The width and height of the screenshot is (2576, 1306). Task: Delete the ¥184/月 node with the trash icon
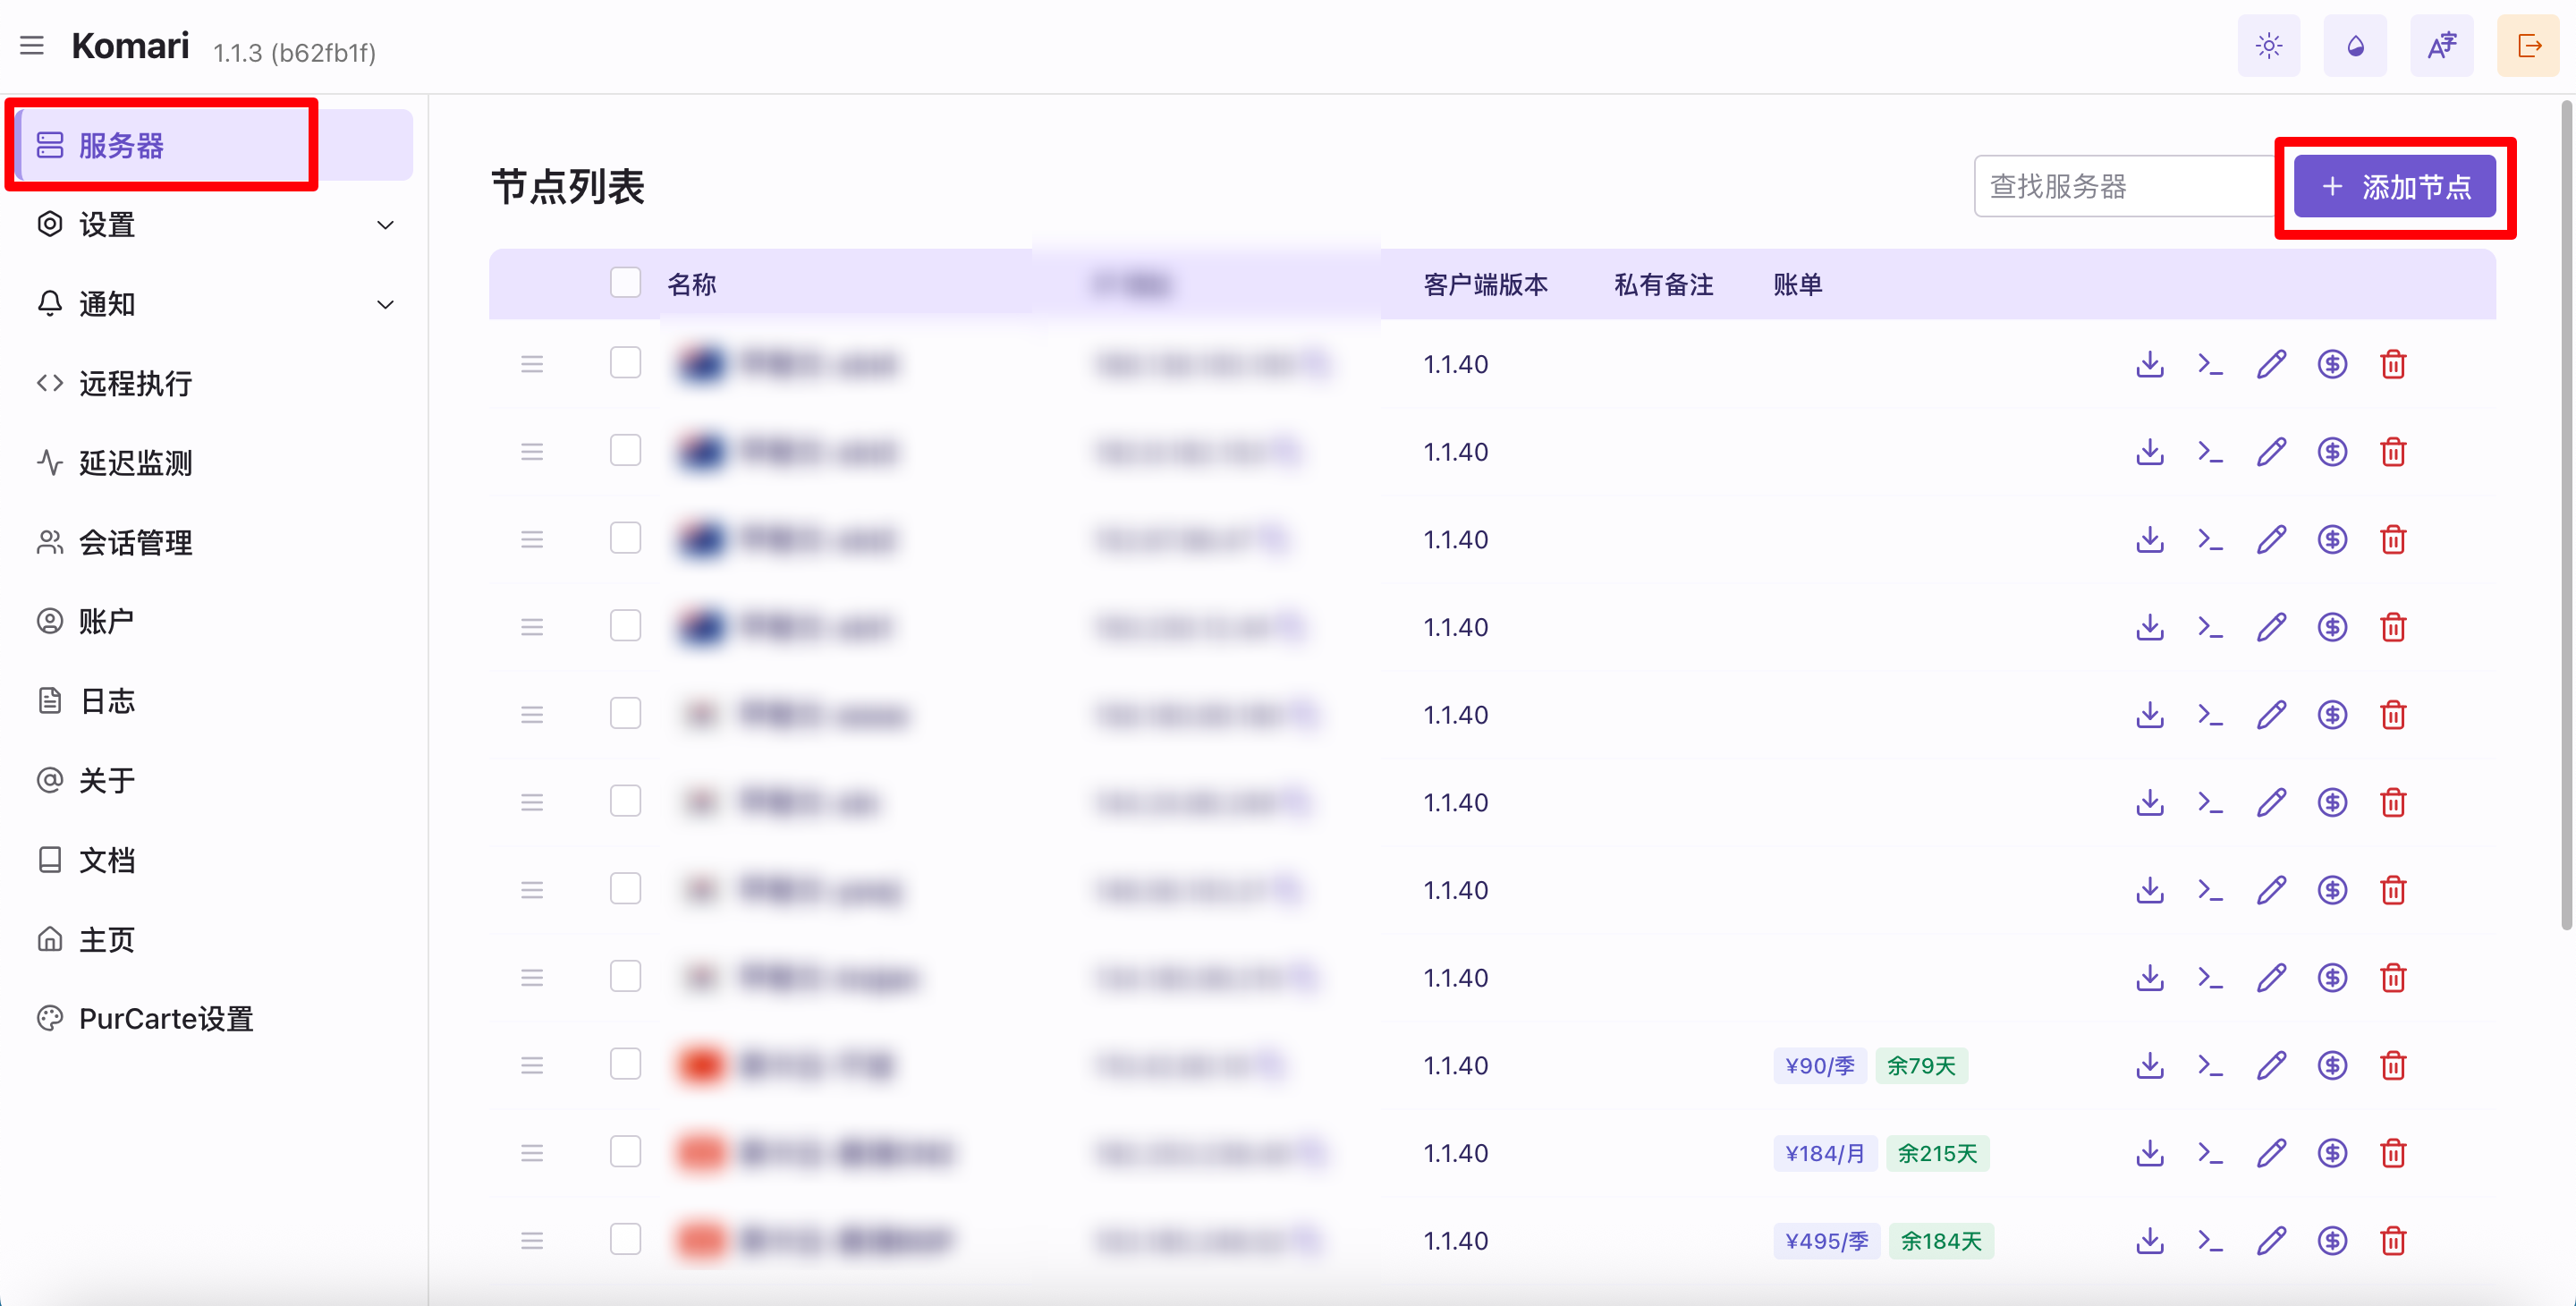click(x=2393, y=1154)
